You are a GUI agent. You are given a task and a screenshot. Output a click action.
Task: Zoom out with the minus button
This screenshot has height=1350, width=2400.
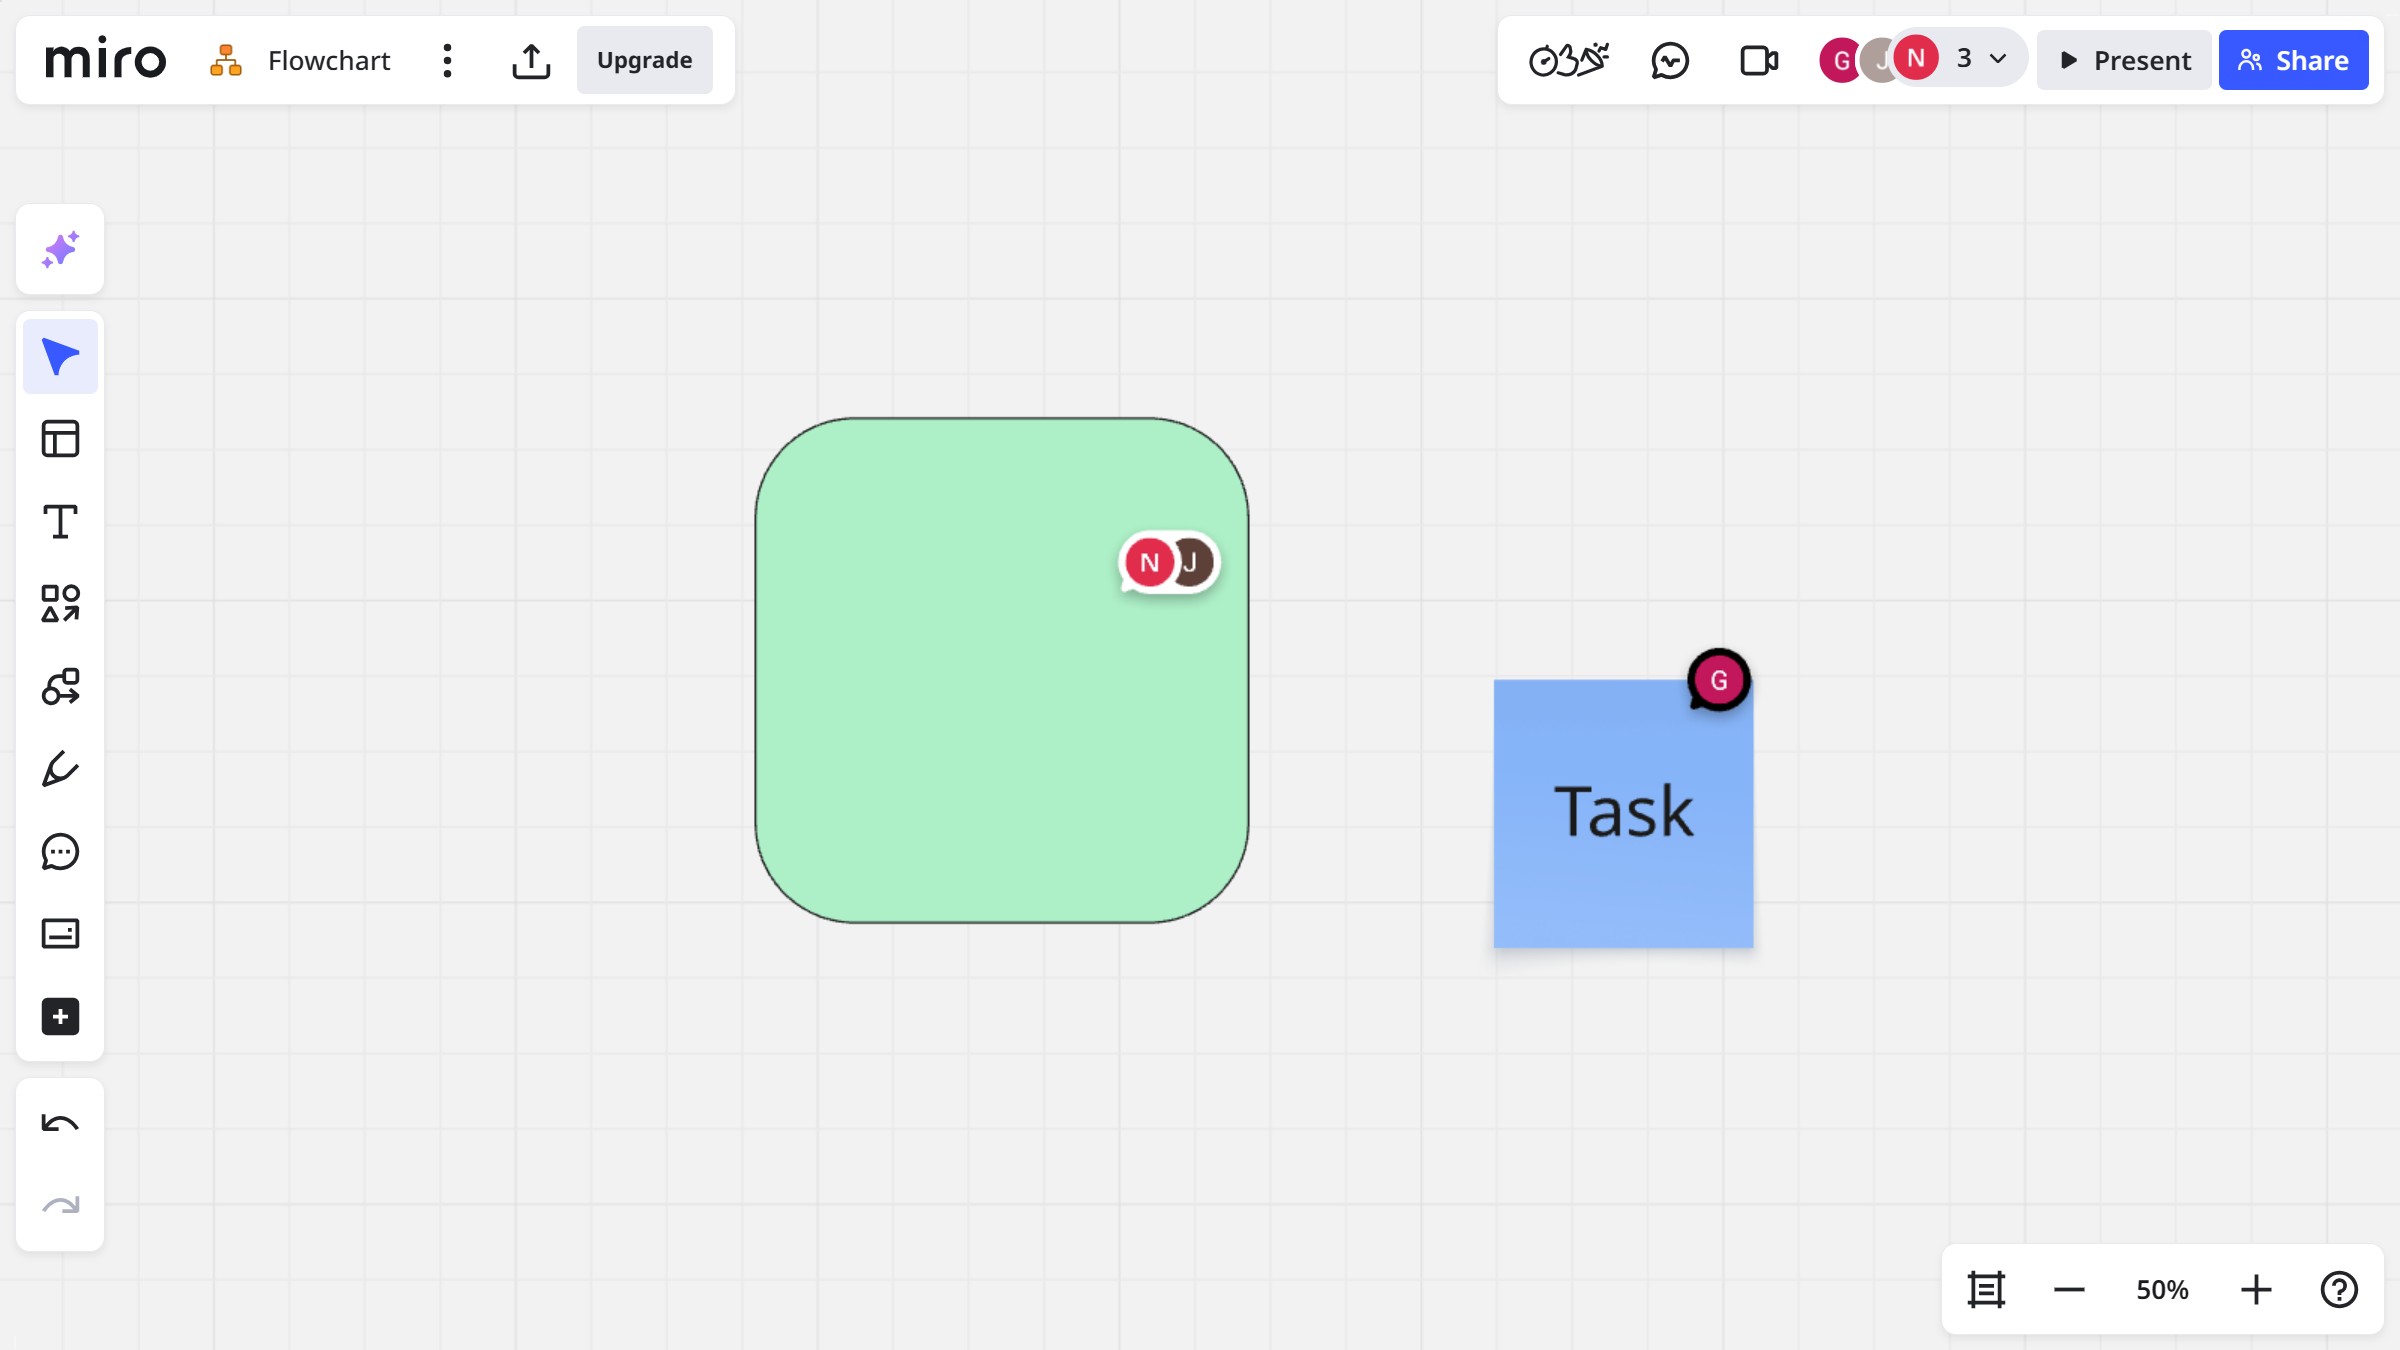[2069, 1289]
